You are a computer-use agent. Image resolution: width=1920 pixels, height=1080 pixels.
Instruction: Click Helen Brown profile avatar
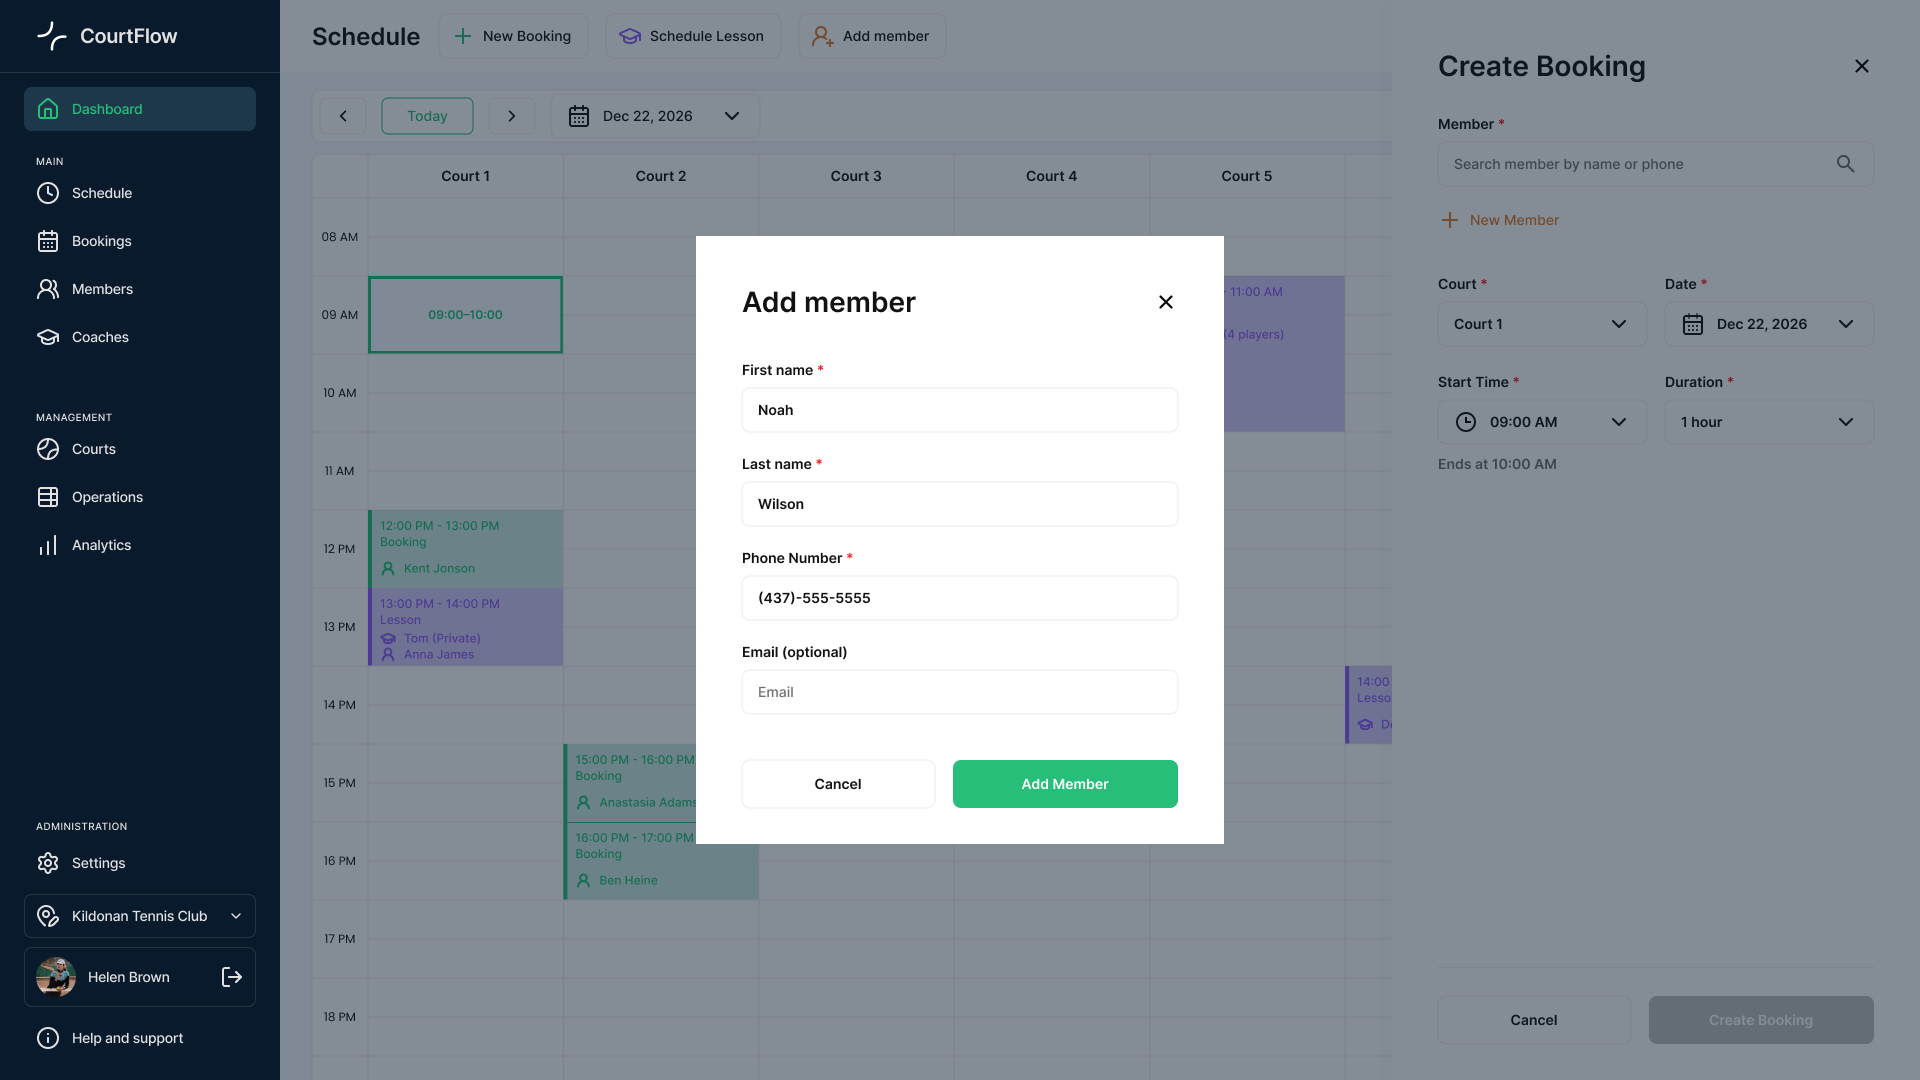tap(56, 977)
